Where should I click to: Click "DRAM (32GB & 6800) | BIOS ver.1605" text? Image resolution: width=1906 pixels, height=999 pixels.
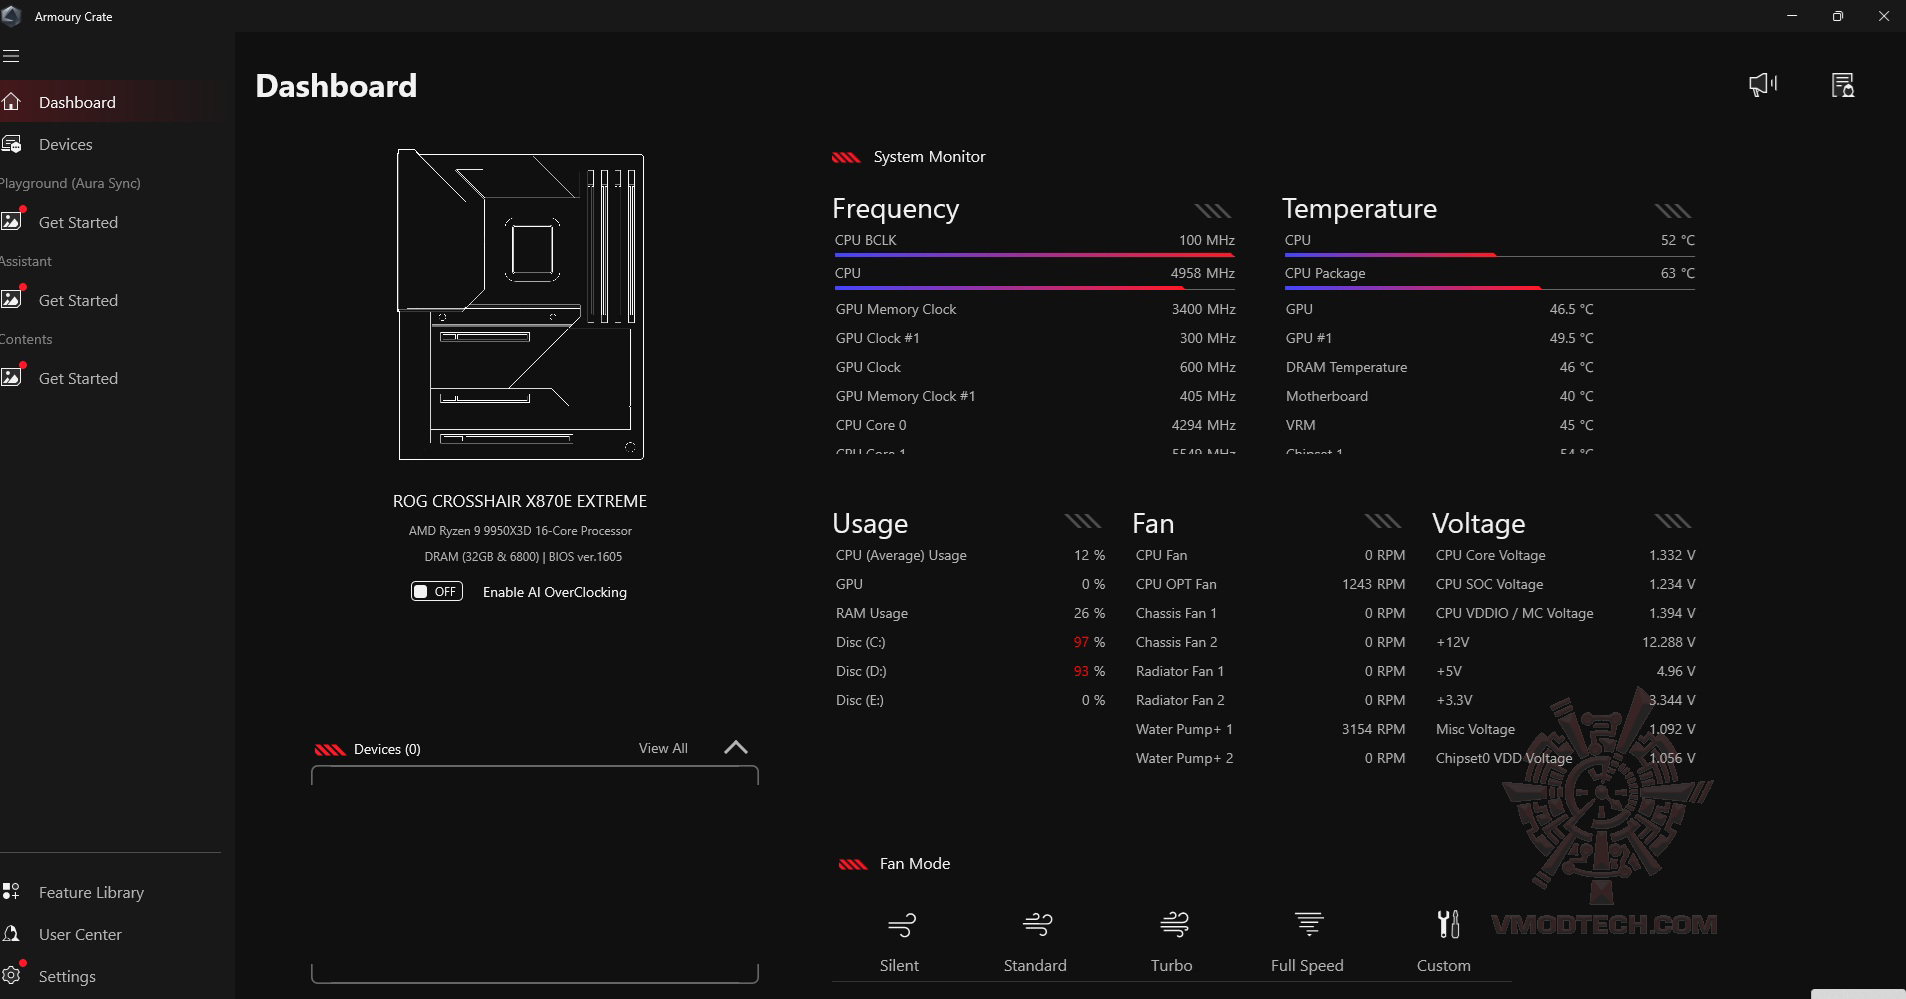point(523,557)
